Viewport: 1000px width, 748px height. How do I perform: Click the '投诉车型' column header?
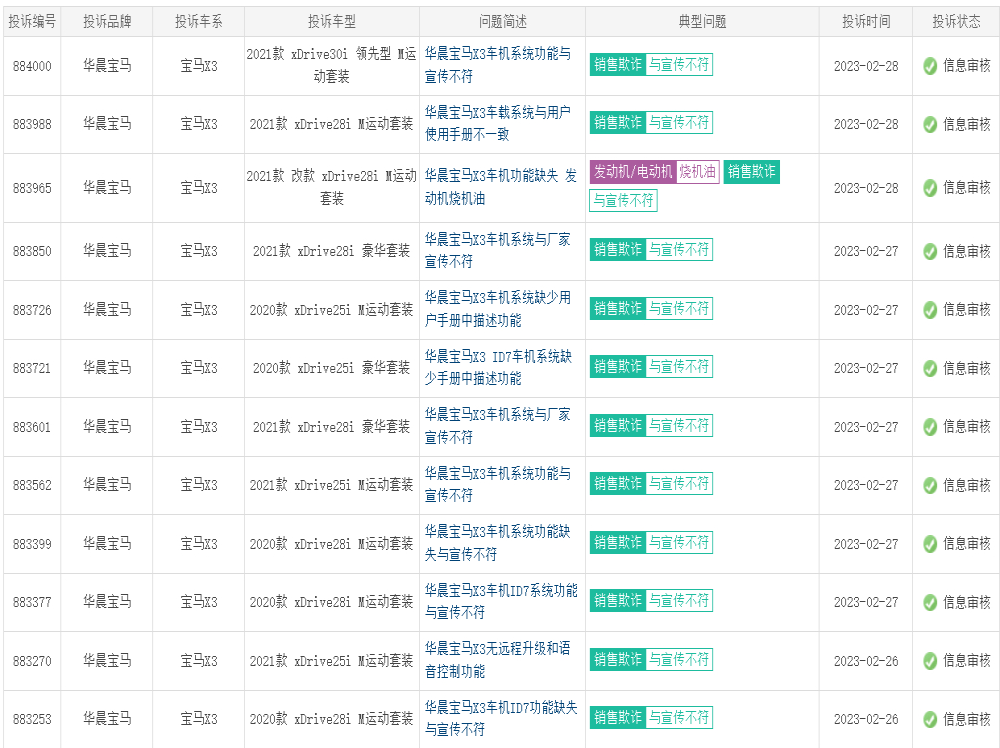(332, 22)
